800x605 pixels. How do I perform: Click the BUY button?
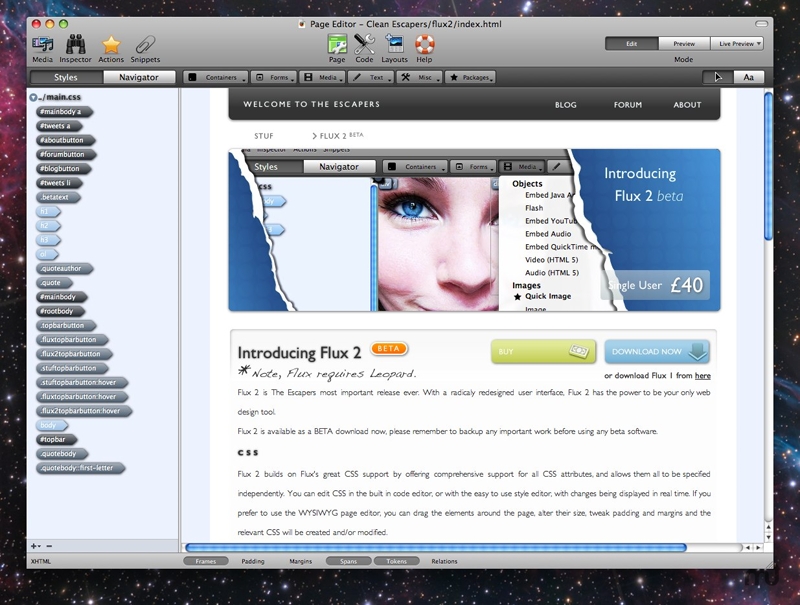[543, 351]
